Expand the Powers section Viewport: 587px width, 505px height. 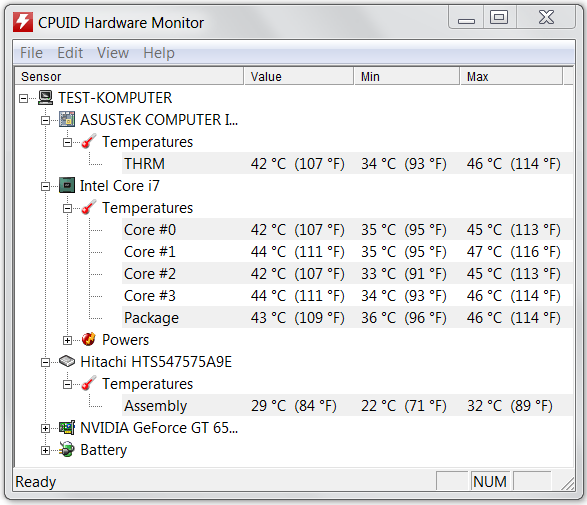(67, 340)
